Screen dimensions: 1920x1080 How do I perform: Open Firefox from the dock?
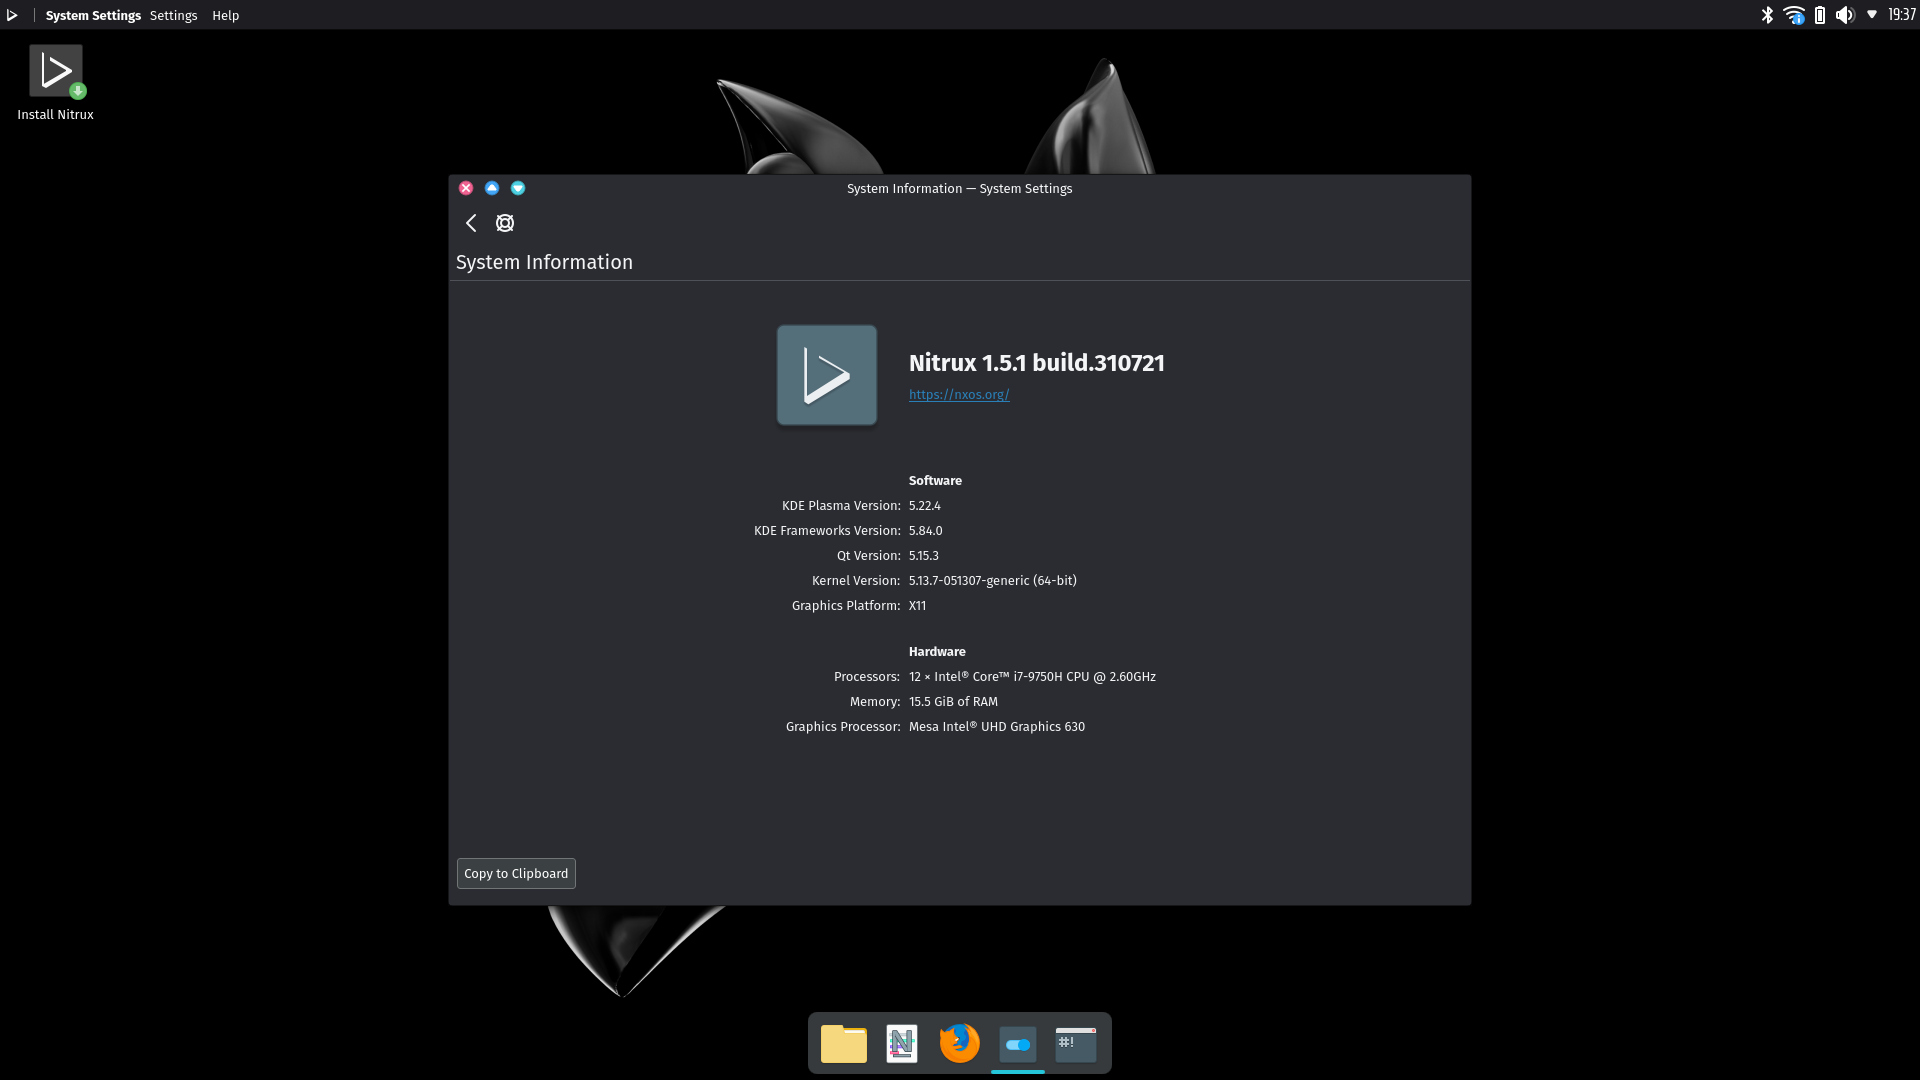point(959,1043)
